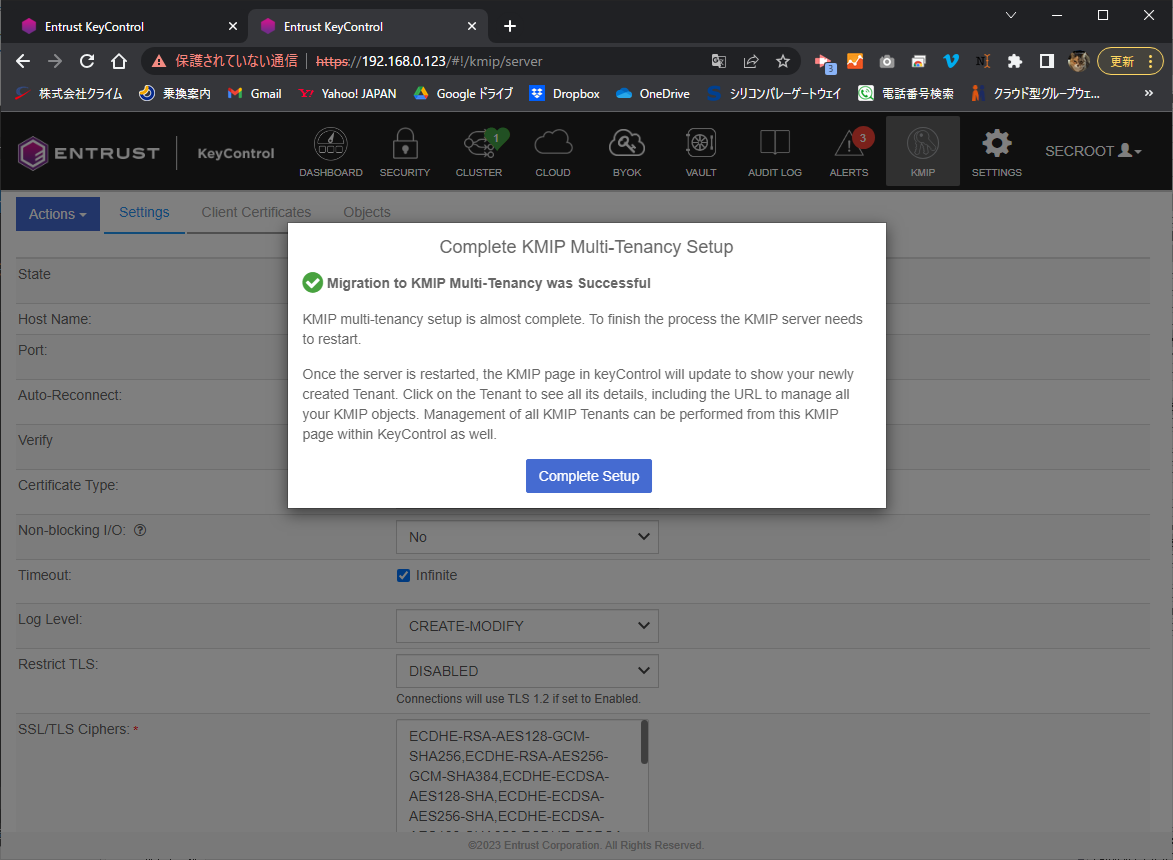Toggle the Infinite timeout checkbox

point(403,575)
